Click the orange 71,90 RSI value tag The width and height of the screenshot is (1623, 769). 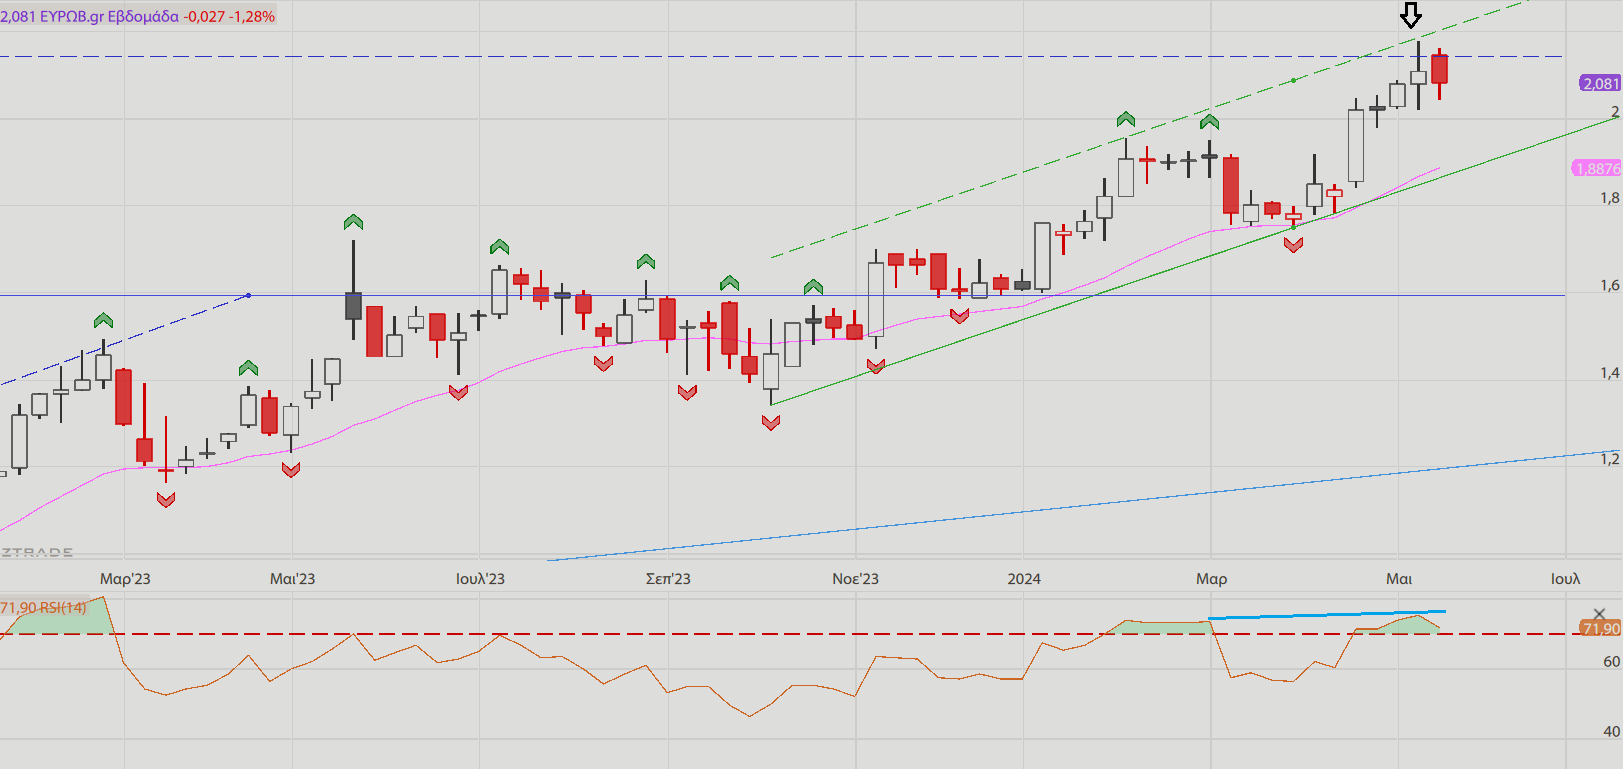[x=1600, y=628]
